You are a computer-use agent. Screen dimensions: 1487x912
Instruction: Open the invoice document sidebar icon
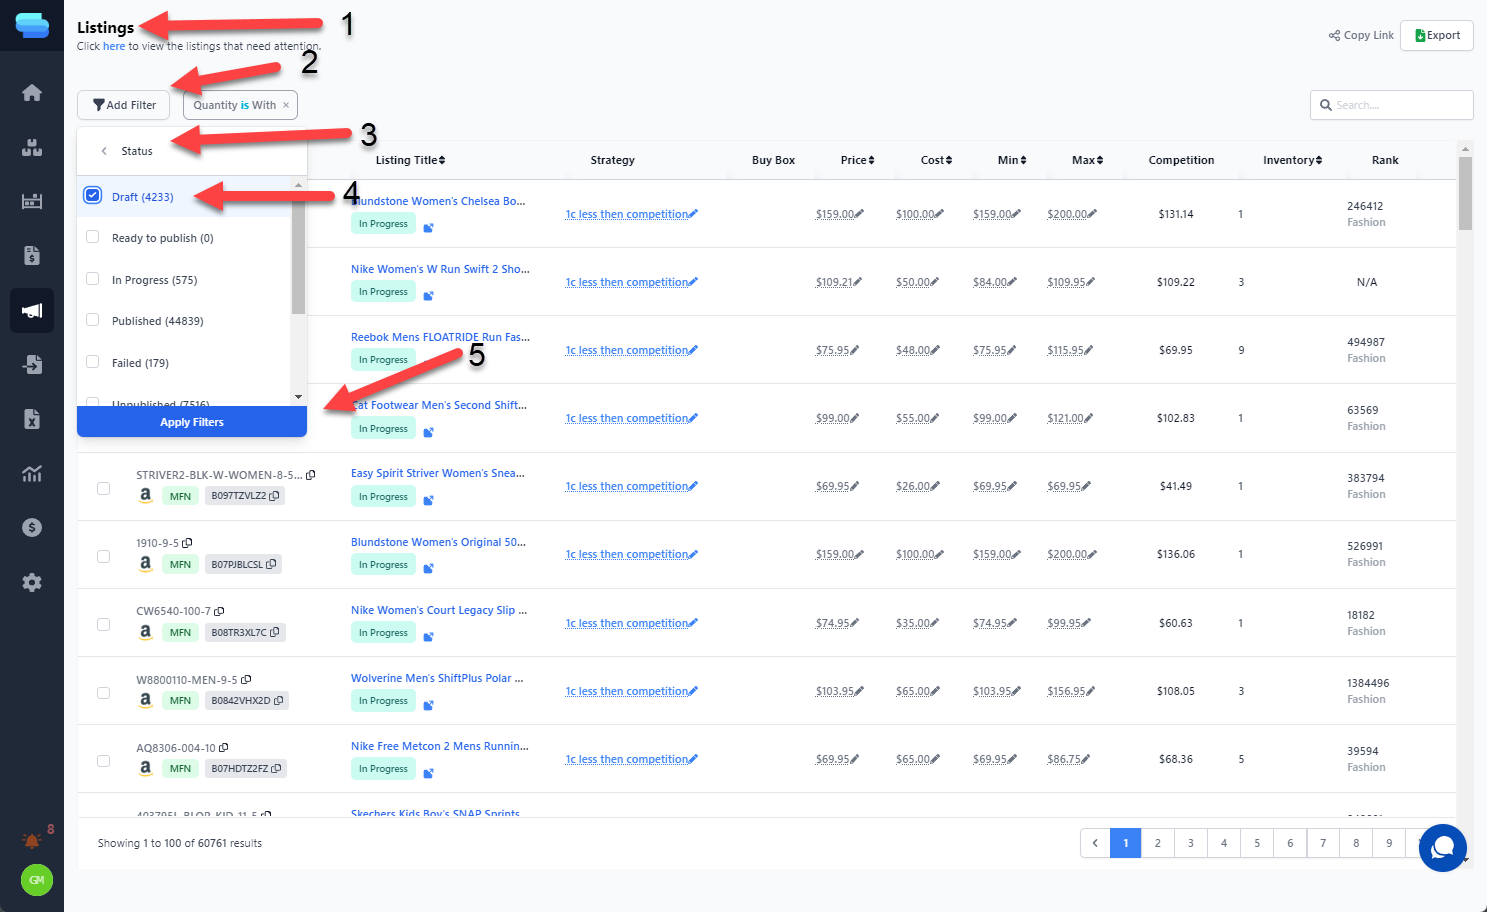point(32,256)
